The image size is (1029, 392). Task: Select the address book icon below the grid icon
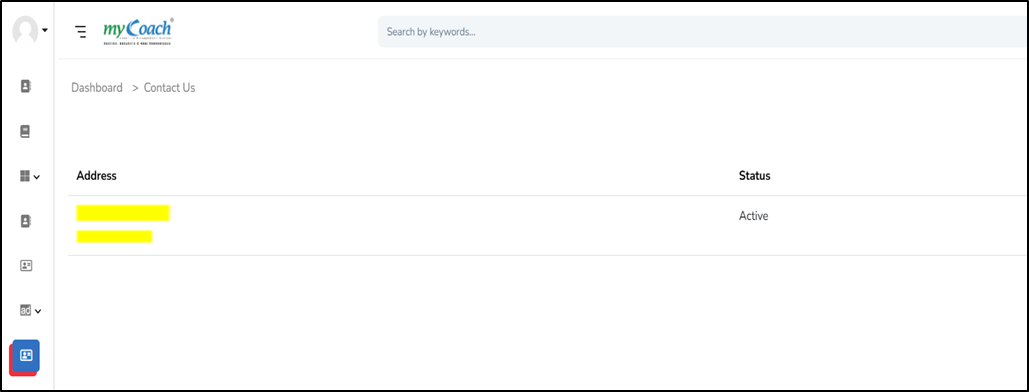(26, 221)
